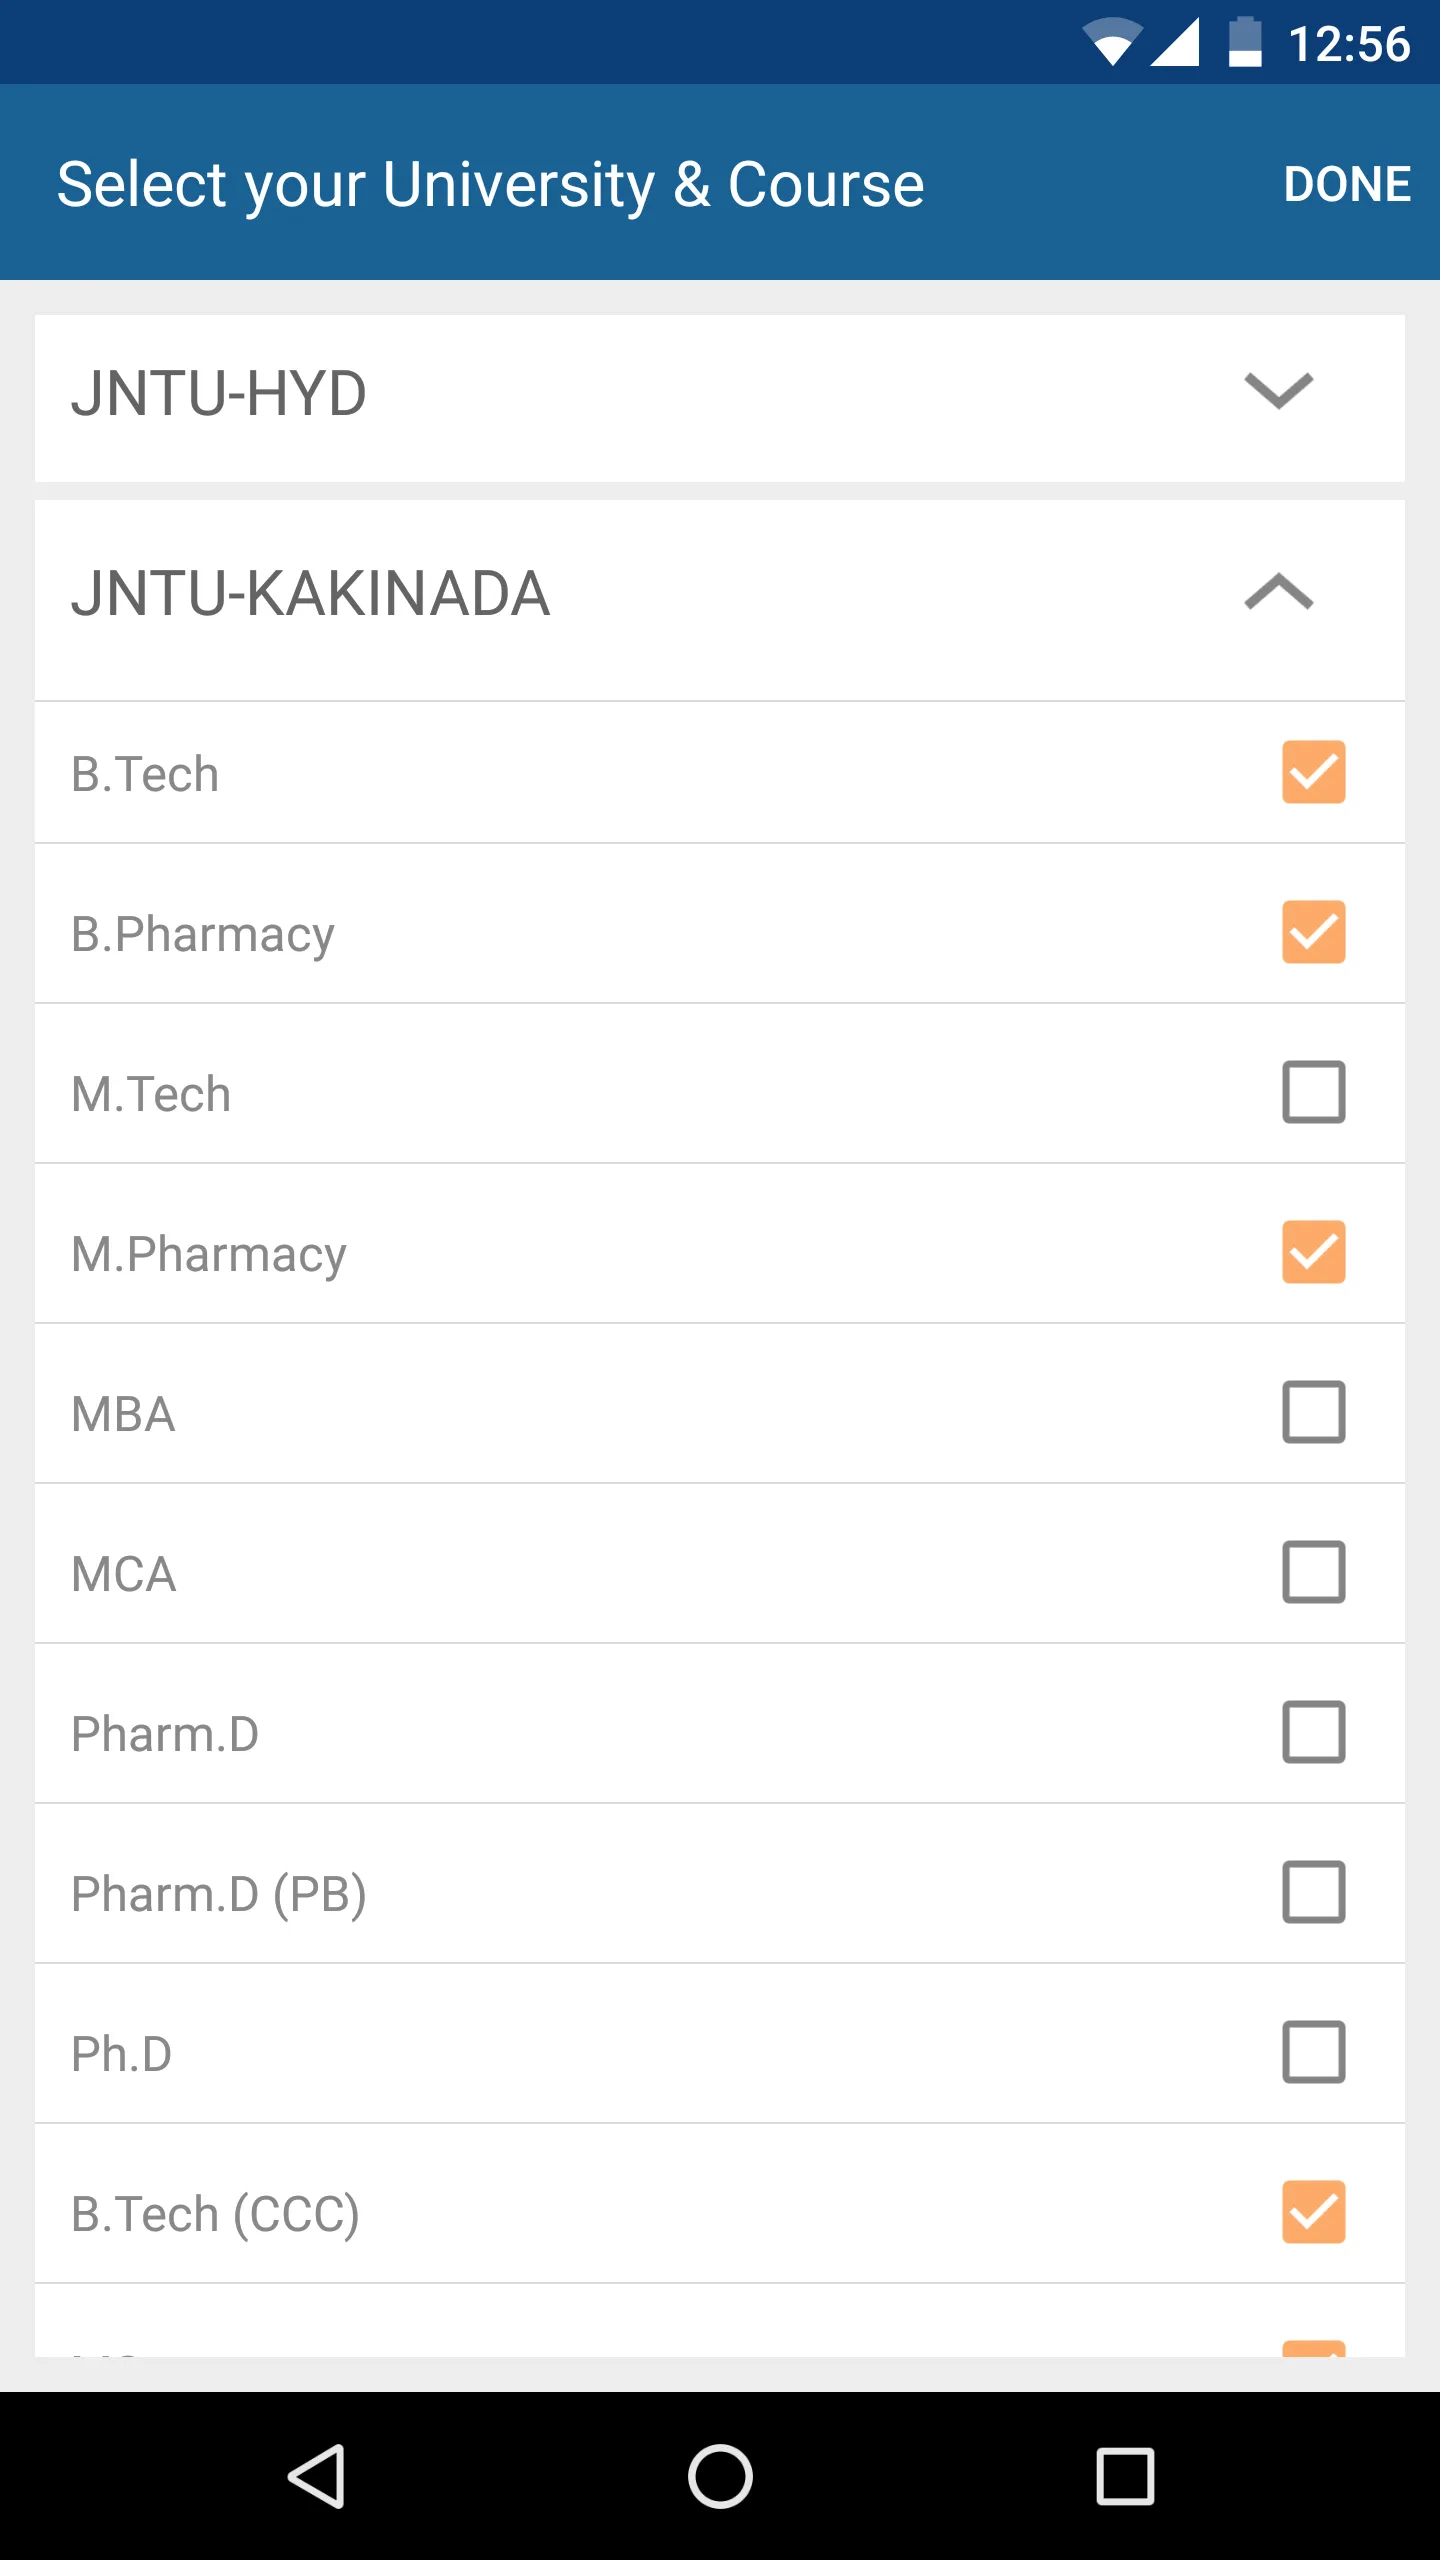1440x2560 pixels.
Task: Tap the Android back navigation icon
Action: pos(318,2476)
